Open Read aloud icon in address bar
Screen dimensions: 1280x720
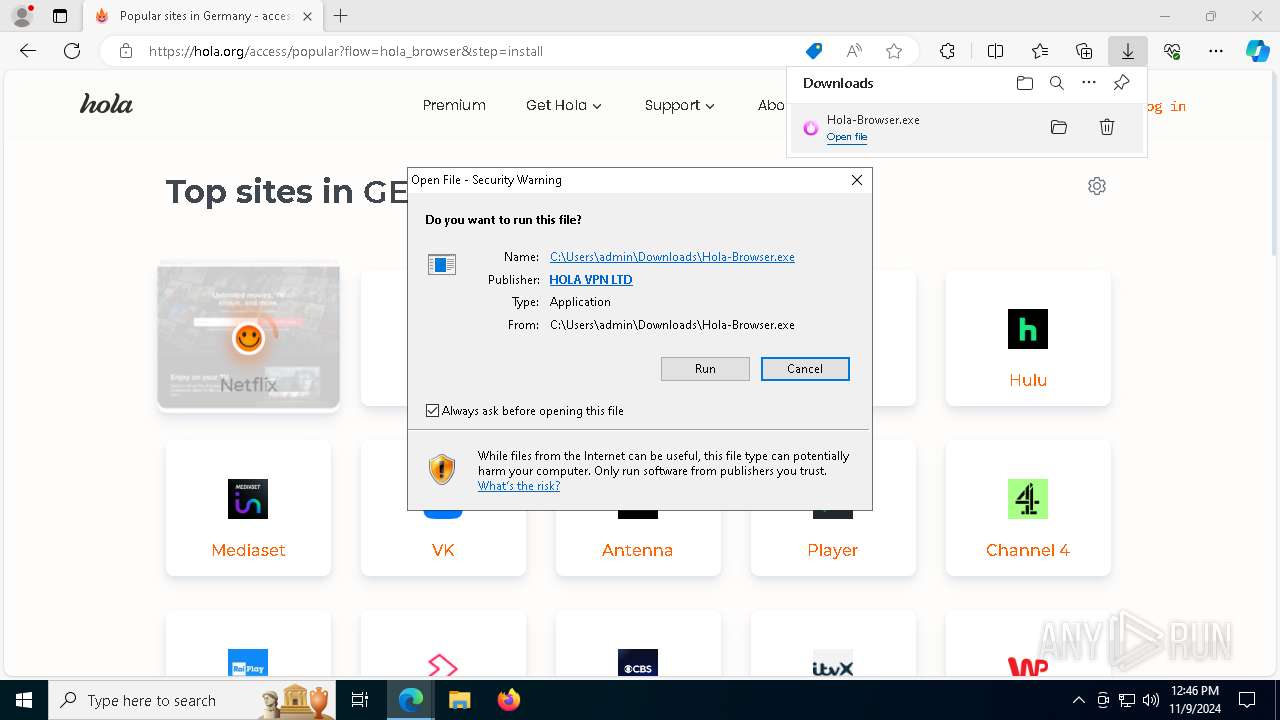pos(854,51)
